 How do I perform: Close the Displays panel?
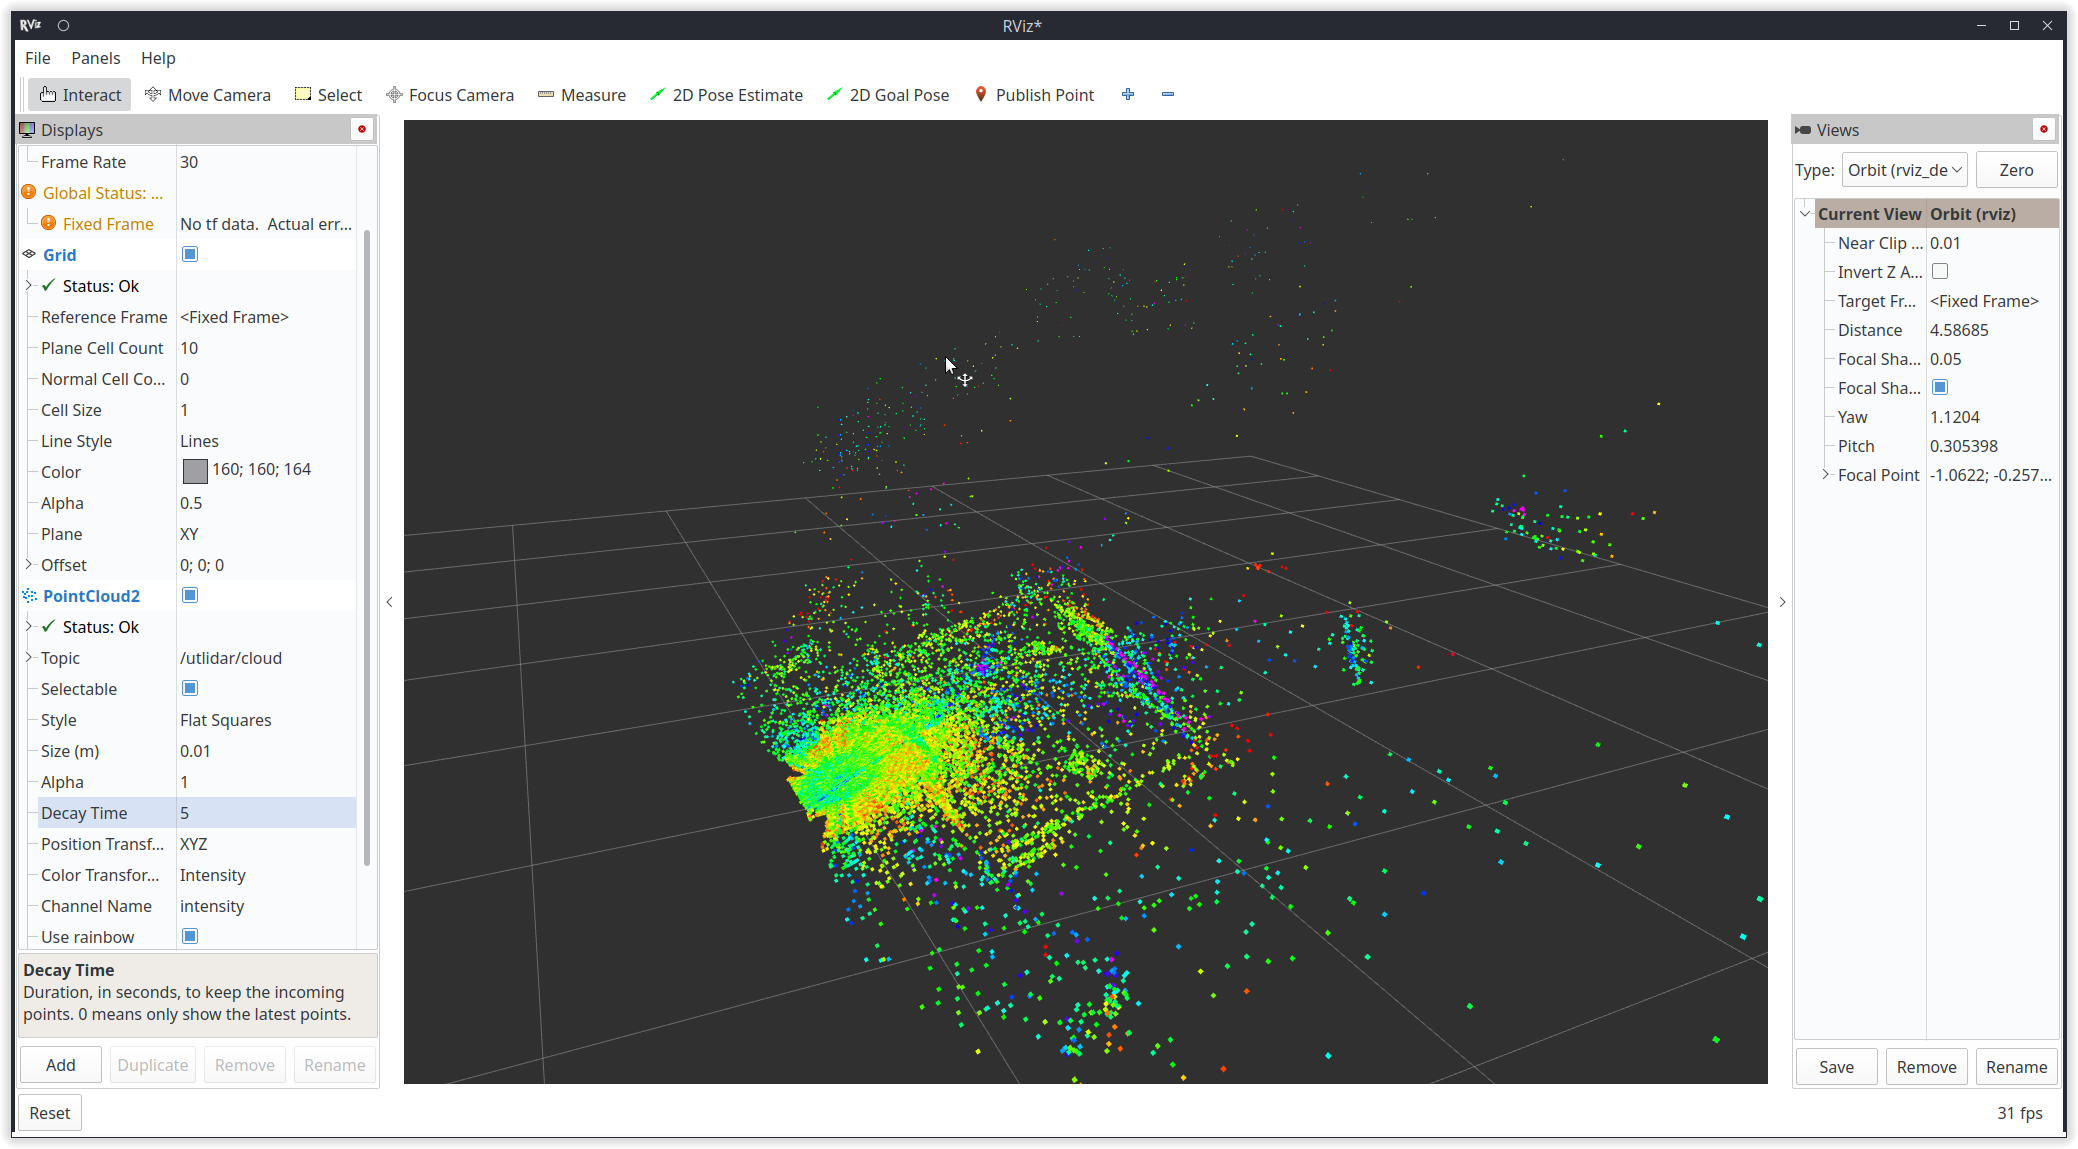(x=362, y=129)
